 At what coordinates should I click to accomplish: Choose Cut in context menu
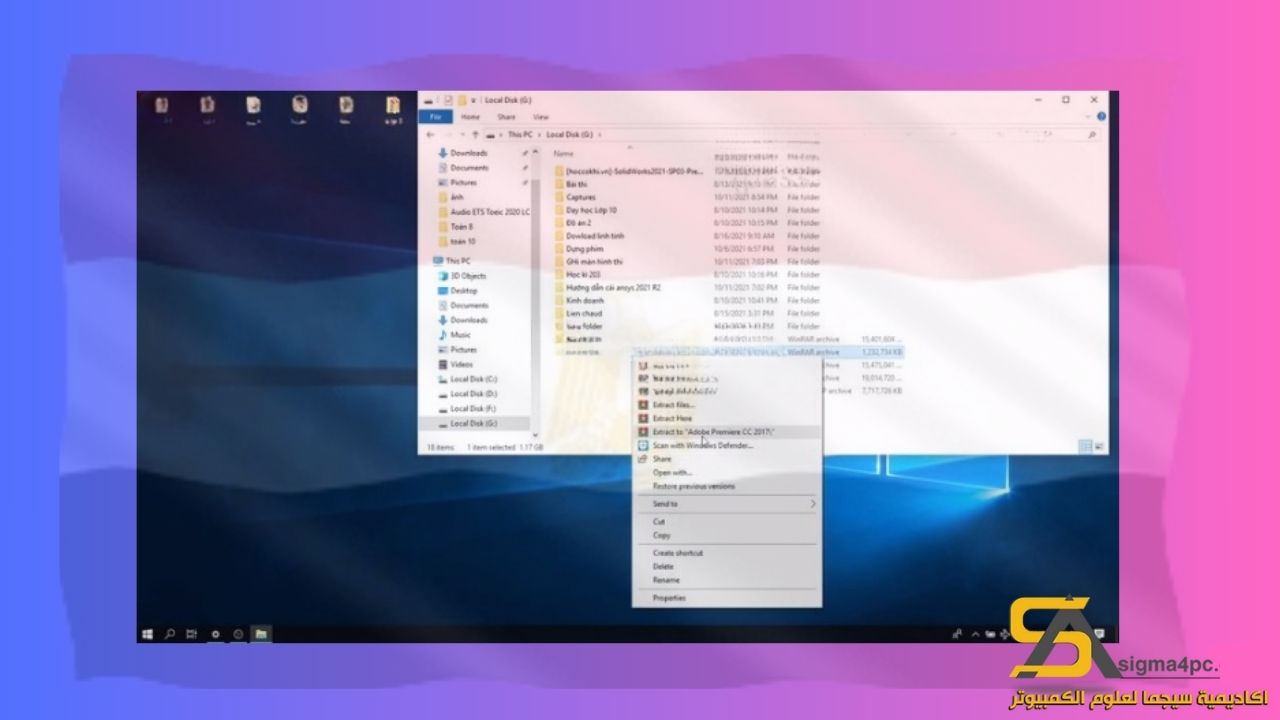[x=727, y=521]
